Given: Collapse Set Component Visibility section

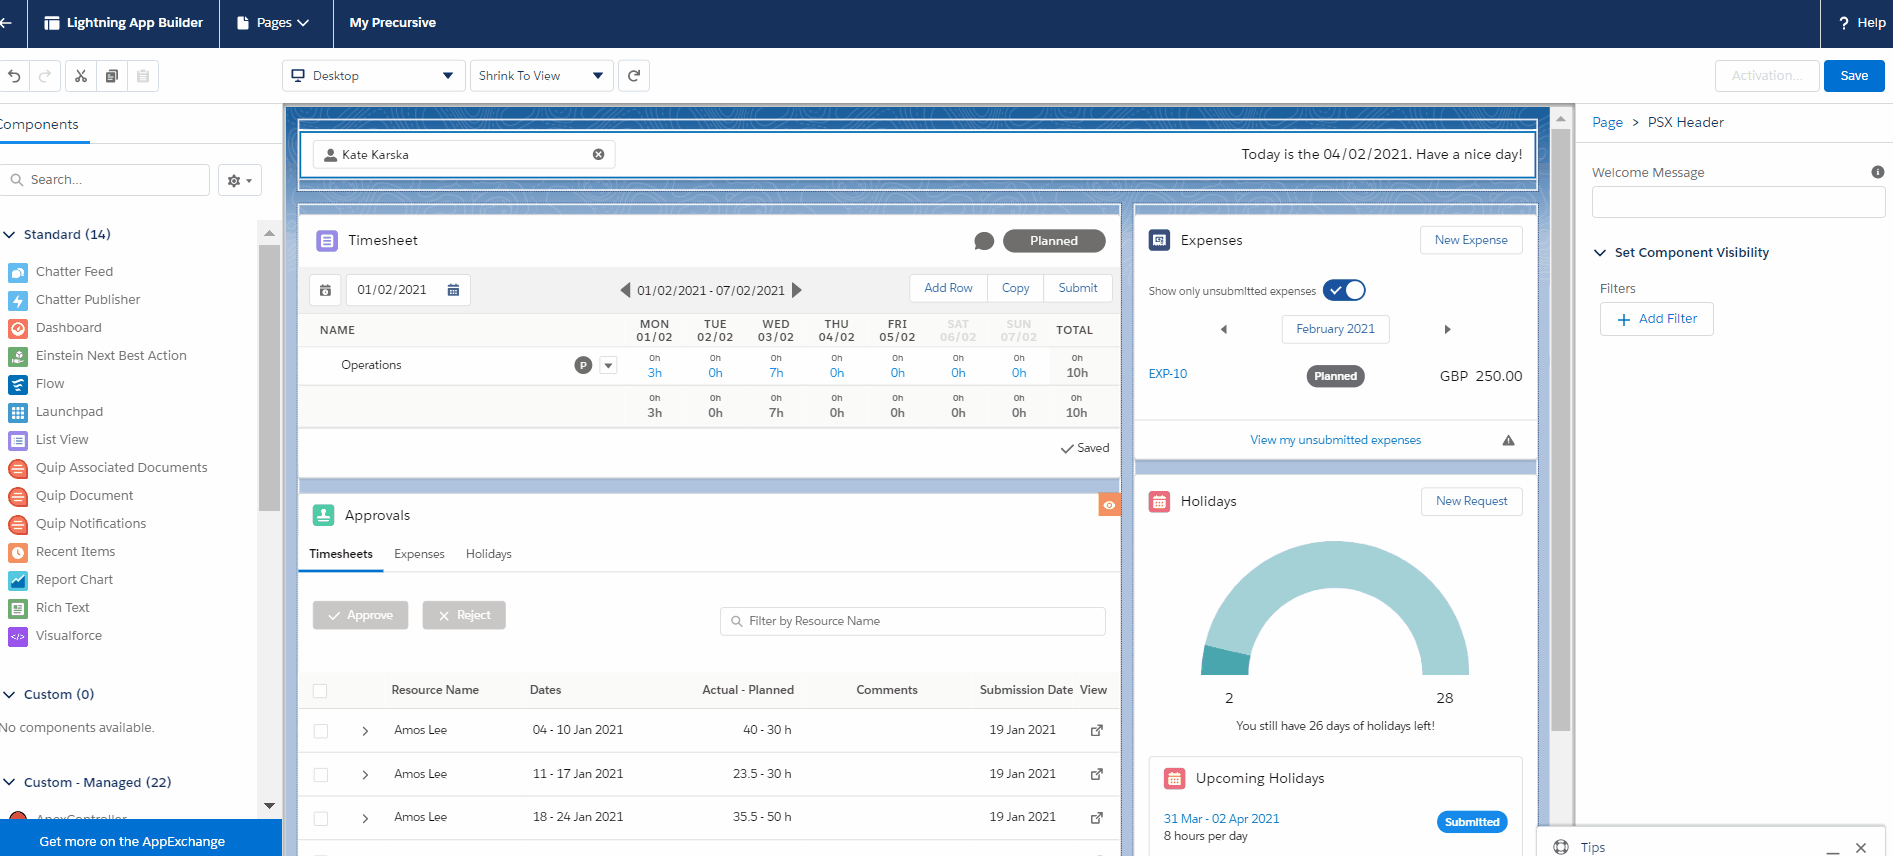Looking at the screenshot, I should coord(1600,253).
